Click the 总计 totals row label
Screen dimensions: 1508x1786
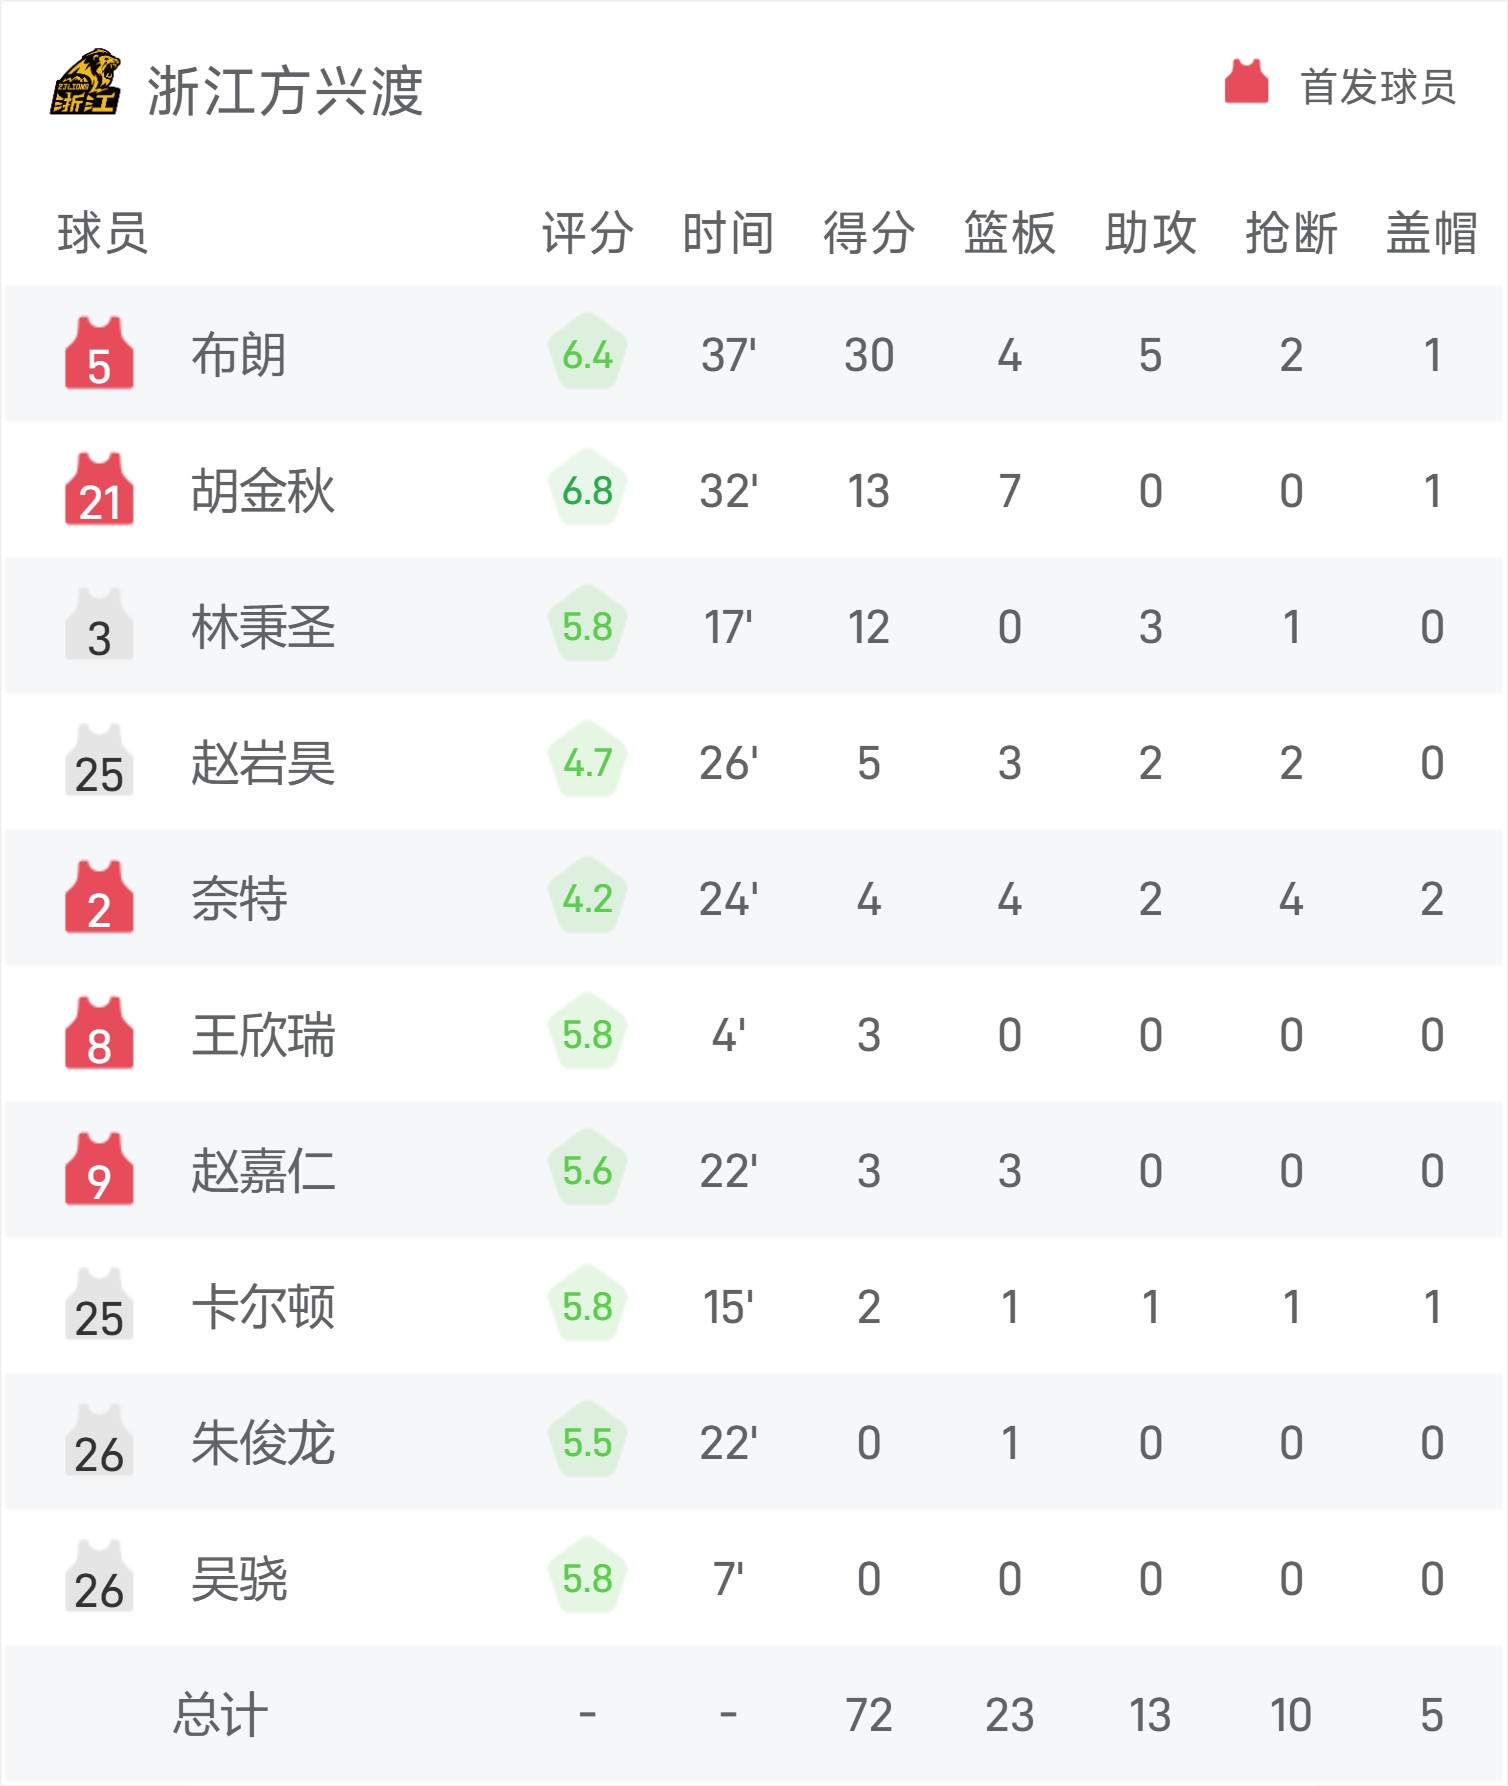(221, 1715)
